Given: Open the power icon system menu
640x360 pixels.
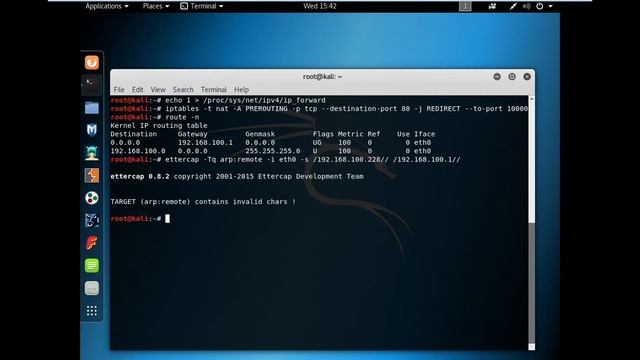Looking at the screenshot, I should click(540, 6).
